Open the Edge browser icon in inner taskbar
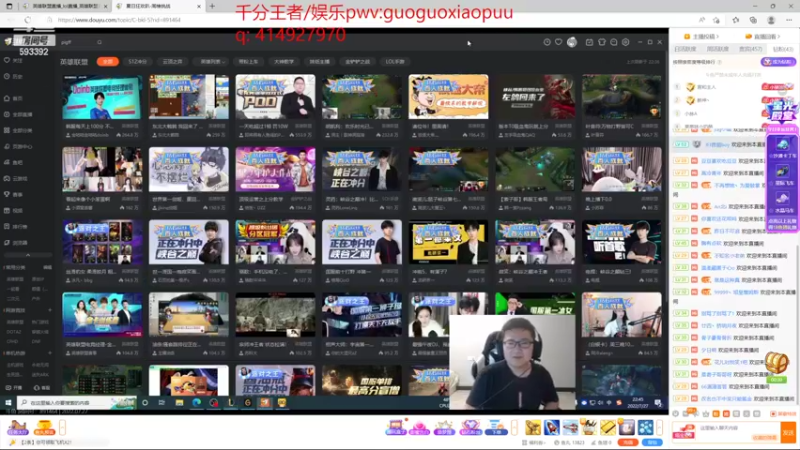This screenshot has height=450, width=800. pos(196,403)
